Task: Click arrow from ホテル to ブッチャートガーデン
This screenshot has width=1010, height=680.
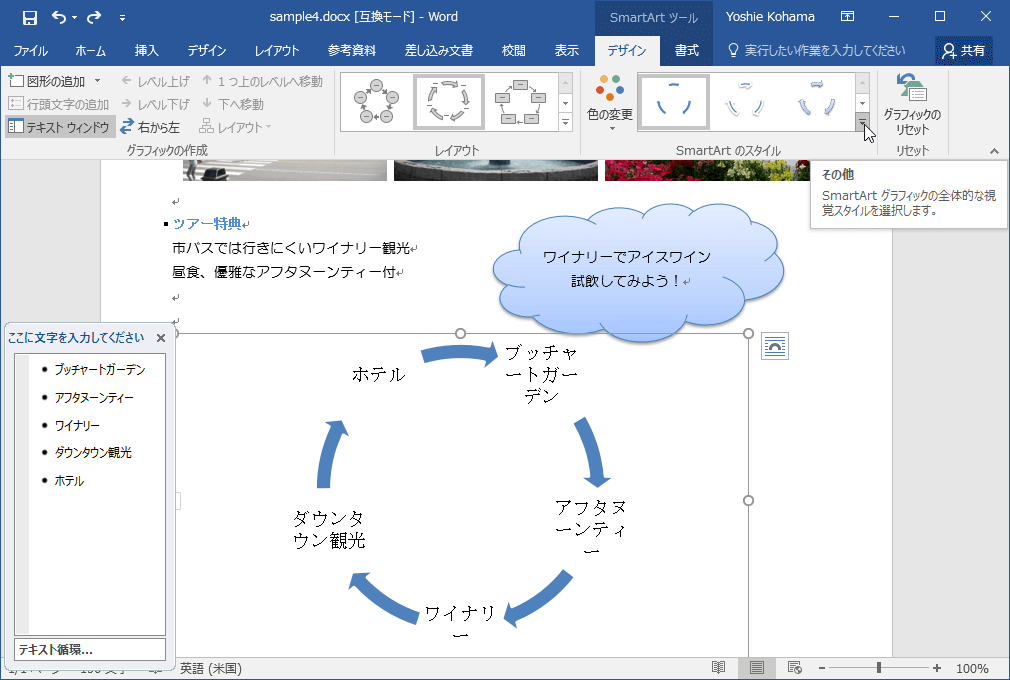Action: 460,354
